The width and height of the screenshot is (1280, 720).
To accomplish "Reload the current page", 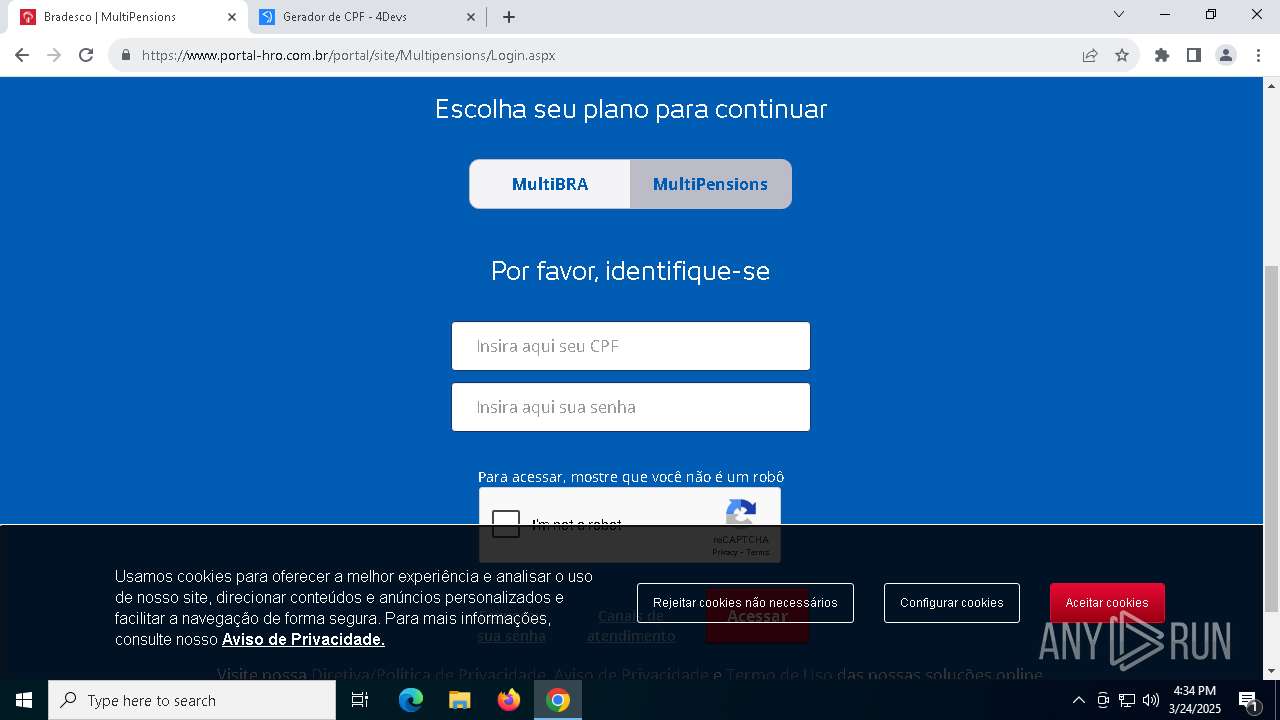I will point(86,55).
